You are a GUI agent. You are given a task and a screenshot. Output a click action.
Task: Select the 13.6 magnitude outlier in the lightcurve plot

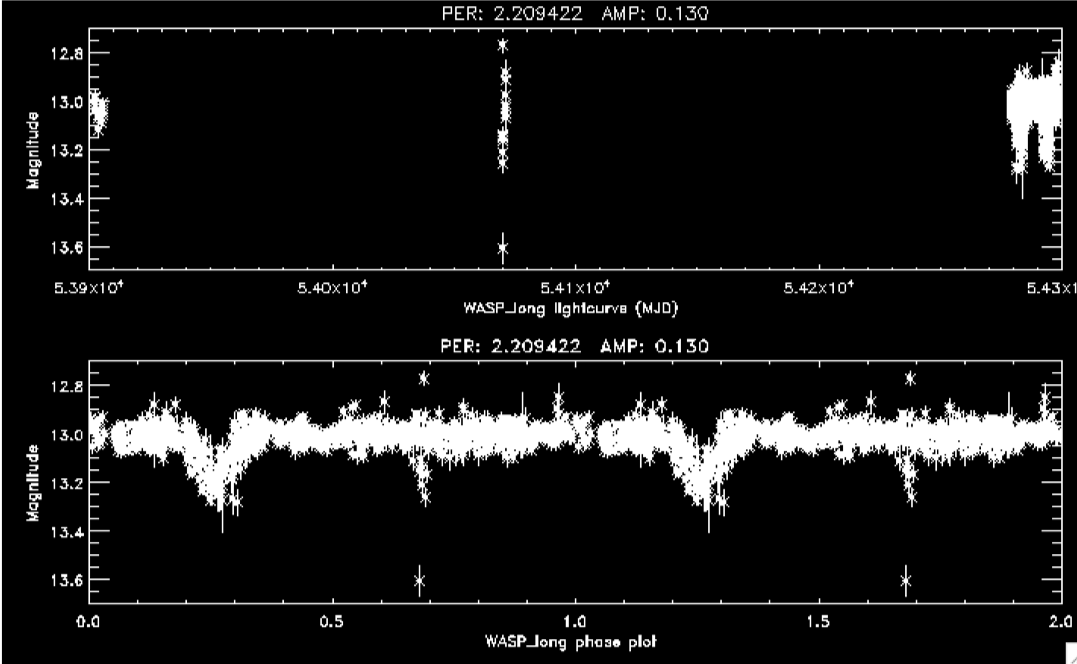click(x=502, y=247)
